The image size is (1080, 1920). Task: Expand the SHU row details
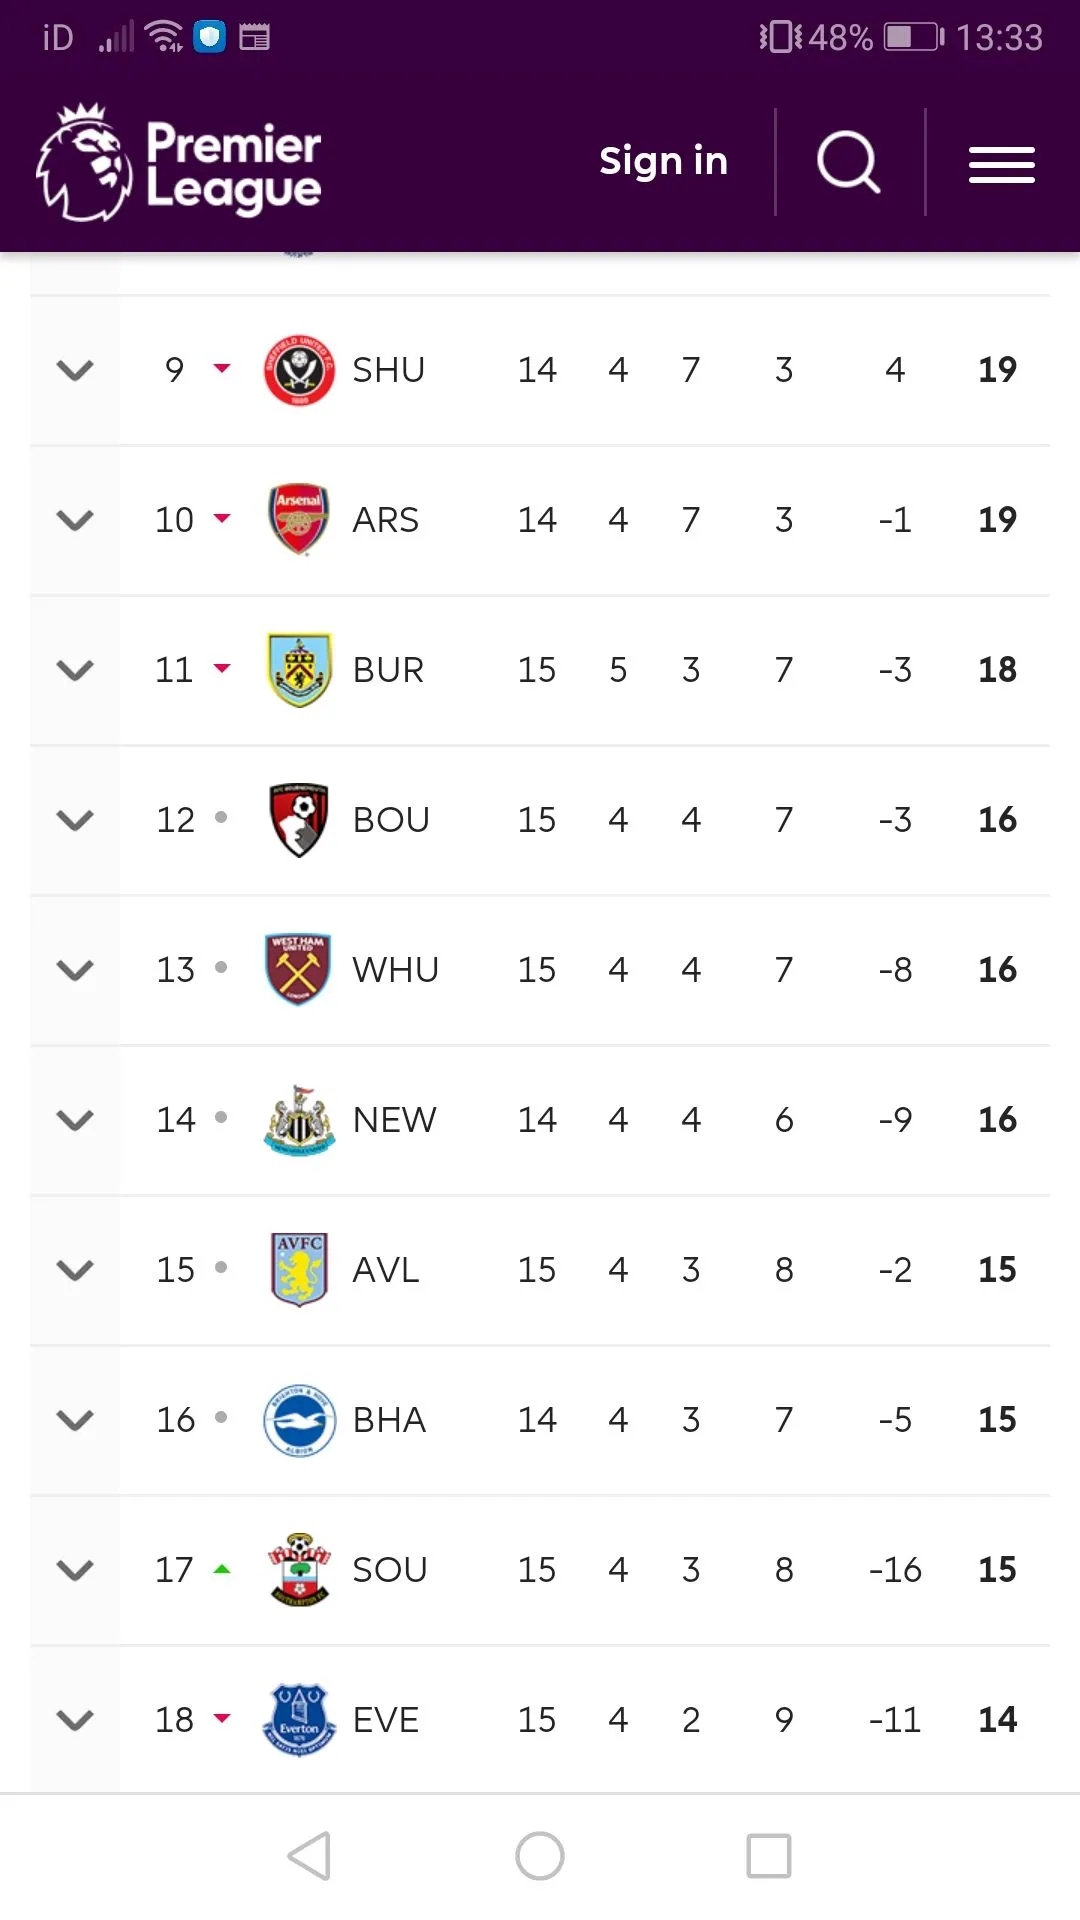click(75, 371)
